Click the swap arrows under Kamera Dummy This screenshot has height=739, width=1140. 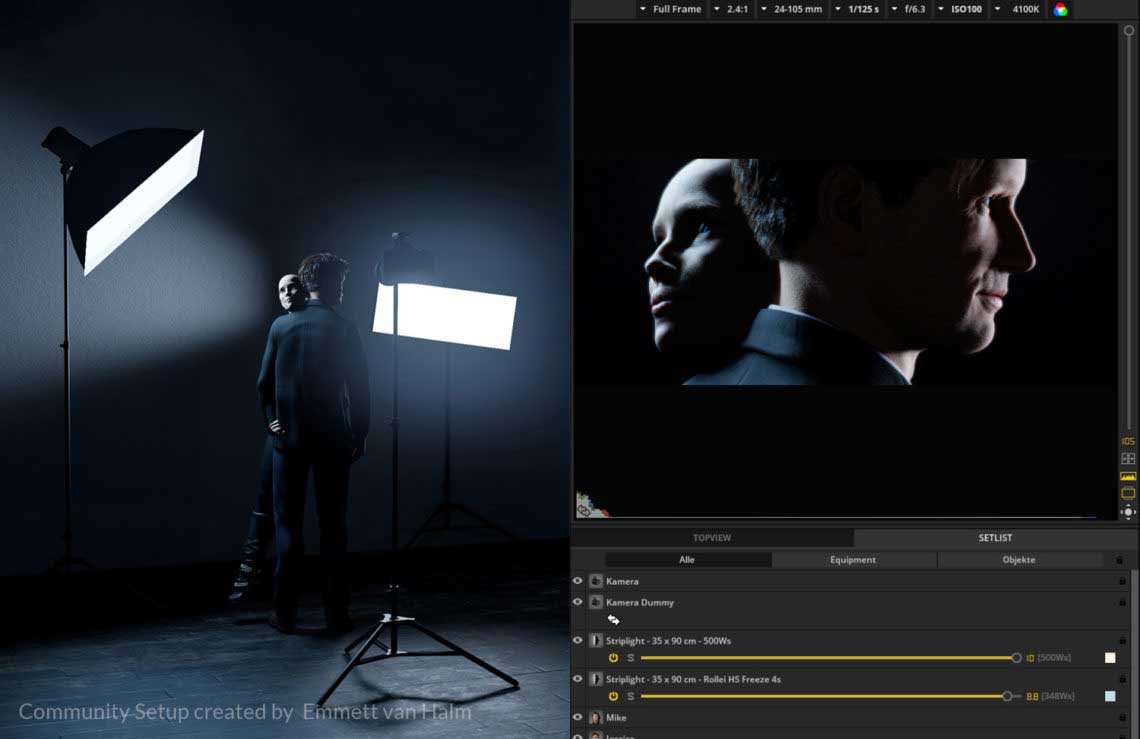click(x=613, y=620)
